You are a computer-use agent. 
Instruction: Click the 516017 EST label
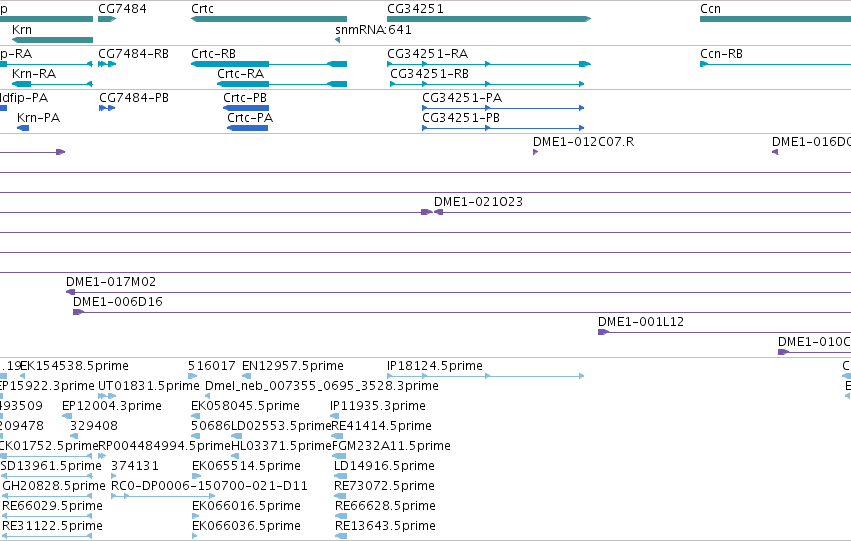(x=212, y=366)
